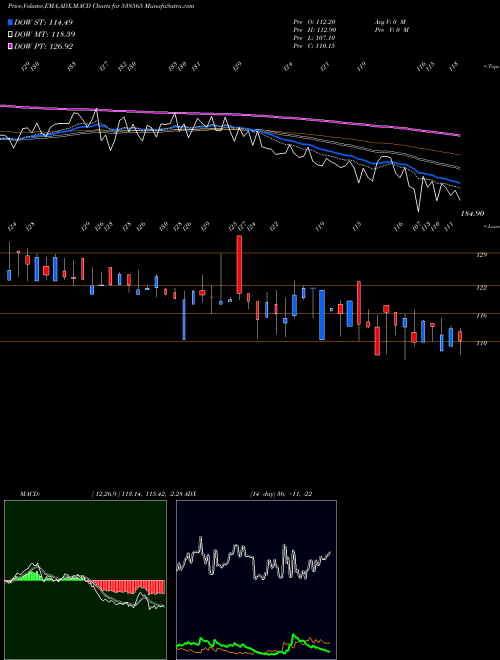The image size is (500, 660).
Task: Click the 129 price axis label
Action: (482, 255)
